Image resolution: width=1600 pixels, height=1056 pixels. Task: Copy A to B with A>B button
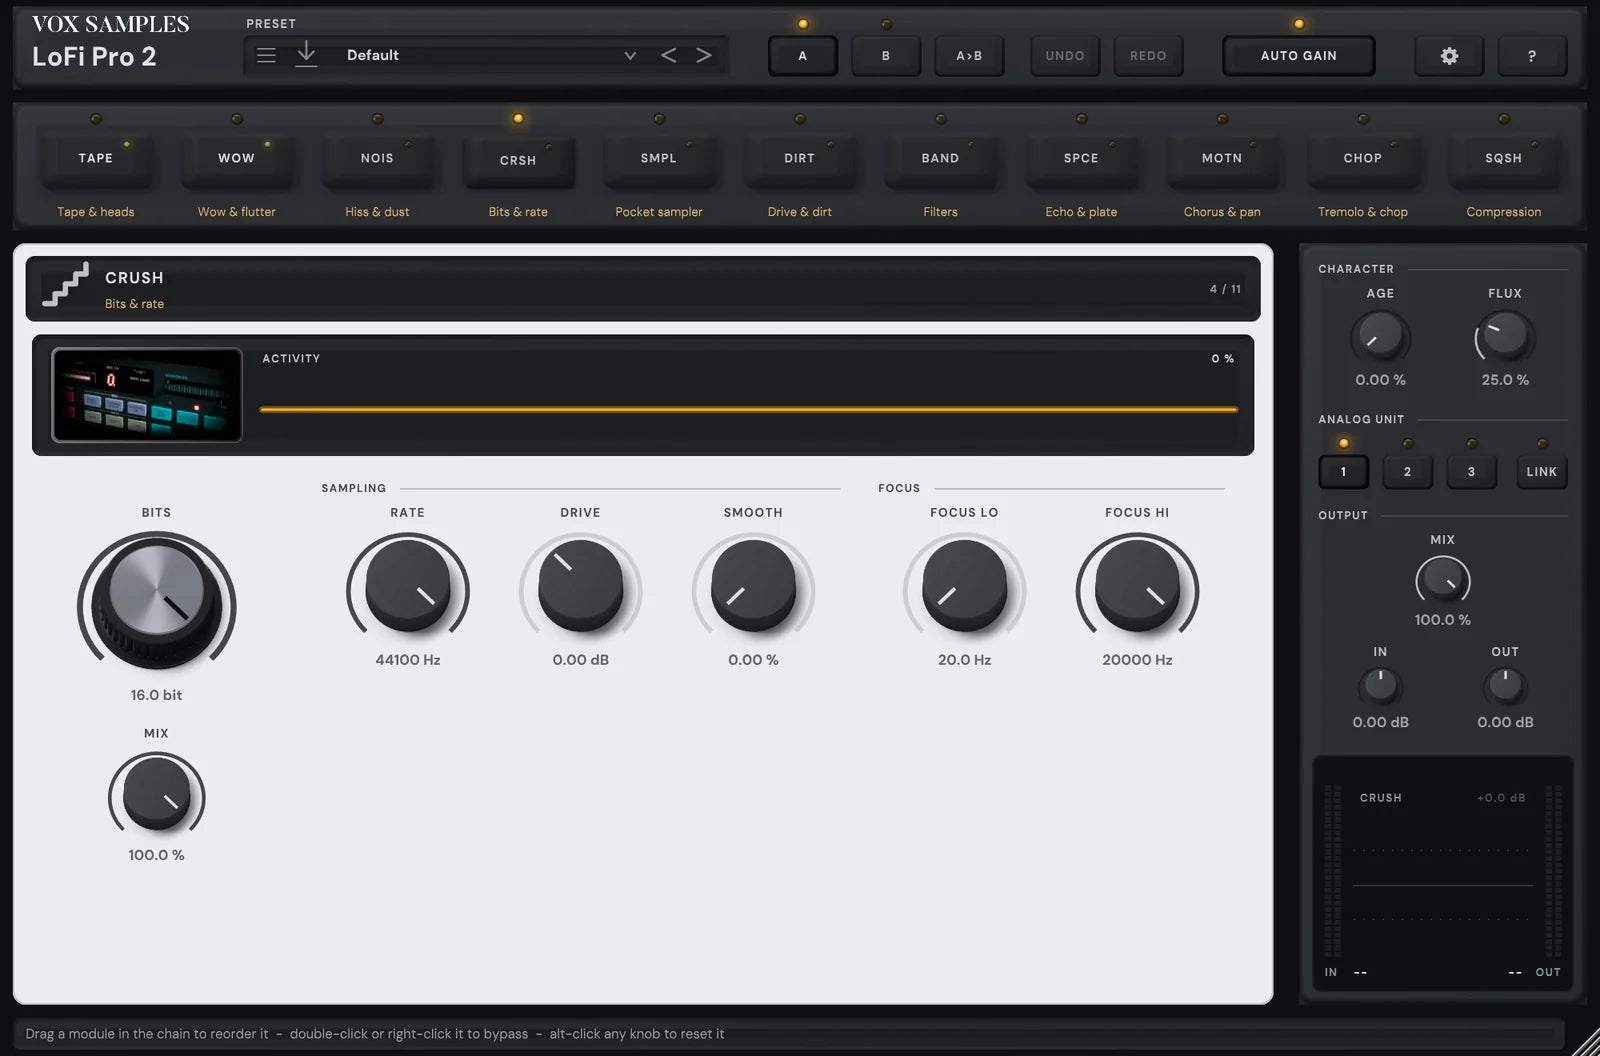(x=969, y=56)
